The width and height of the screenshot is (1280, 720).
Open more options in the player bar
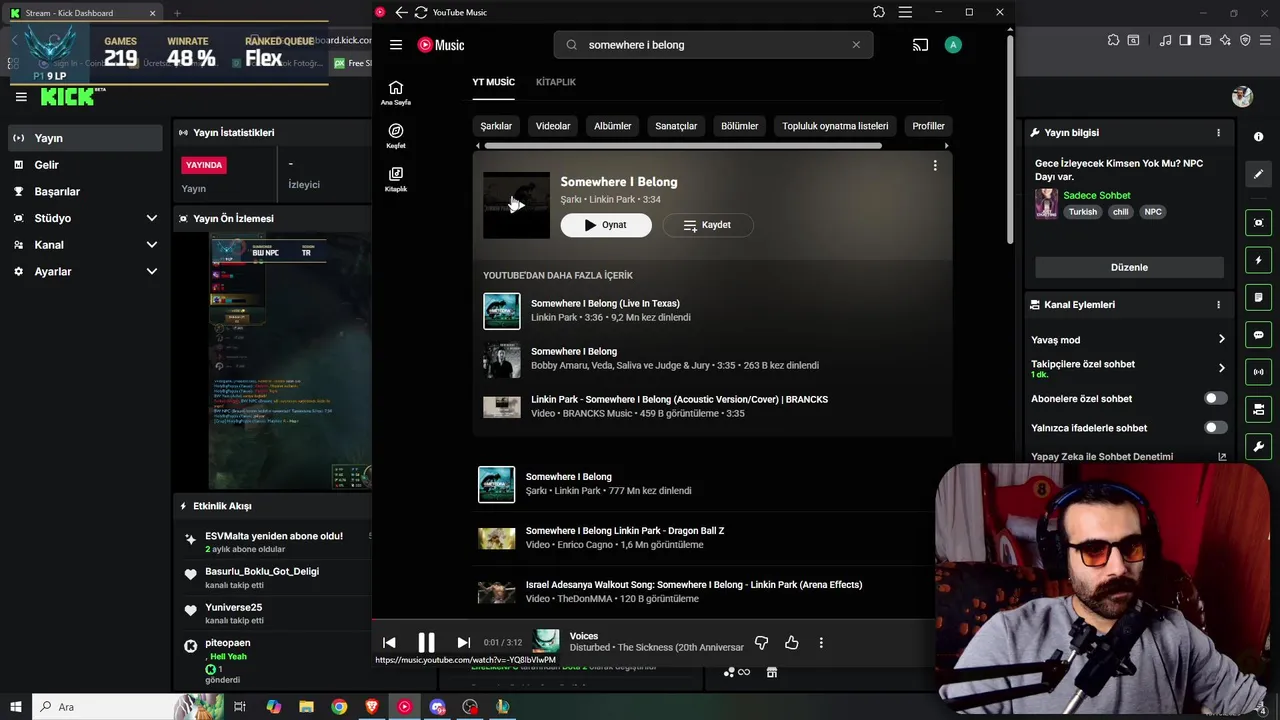pyautogui.click(x=821, y=643)
